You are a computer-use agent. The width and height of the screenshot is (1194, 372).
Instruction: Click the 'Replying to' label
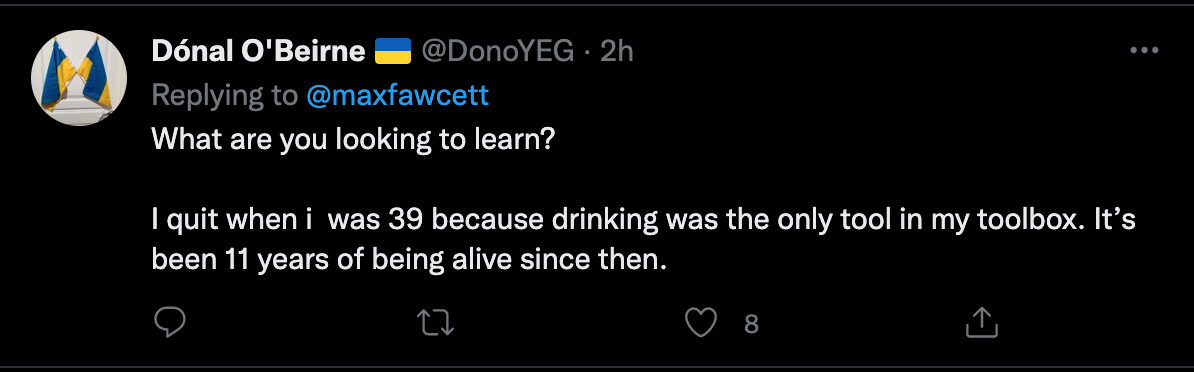225,96
